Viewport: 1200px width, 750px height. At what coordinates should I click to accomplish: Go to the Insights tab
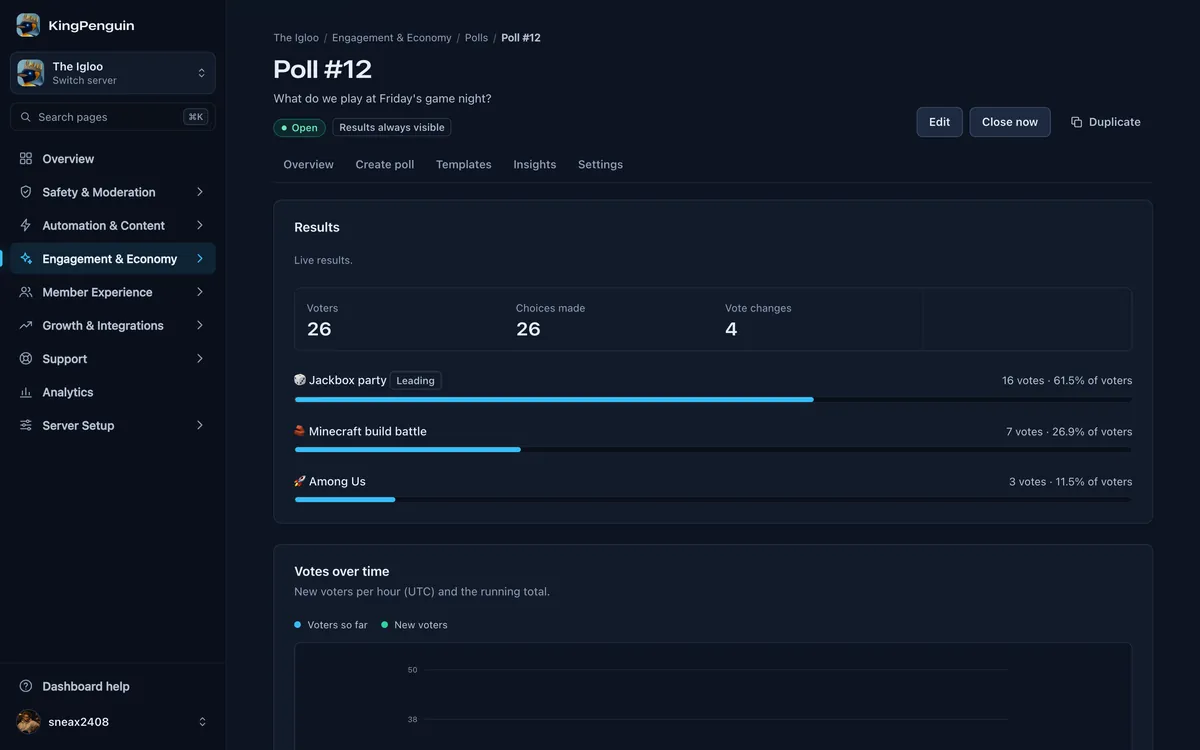click(535, 164)
